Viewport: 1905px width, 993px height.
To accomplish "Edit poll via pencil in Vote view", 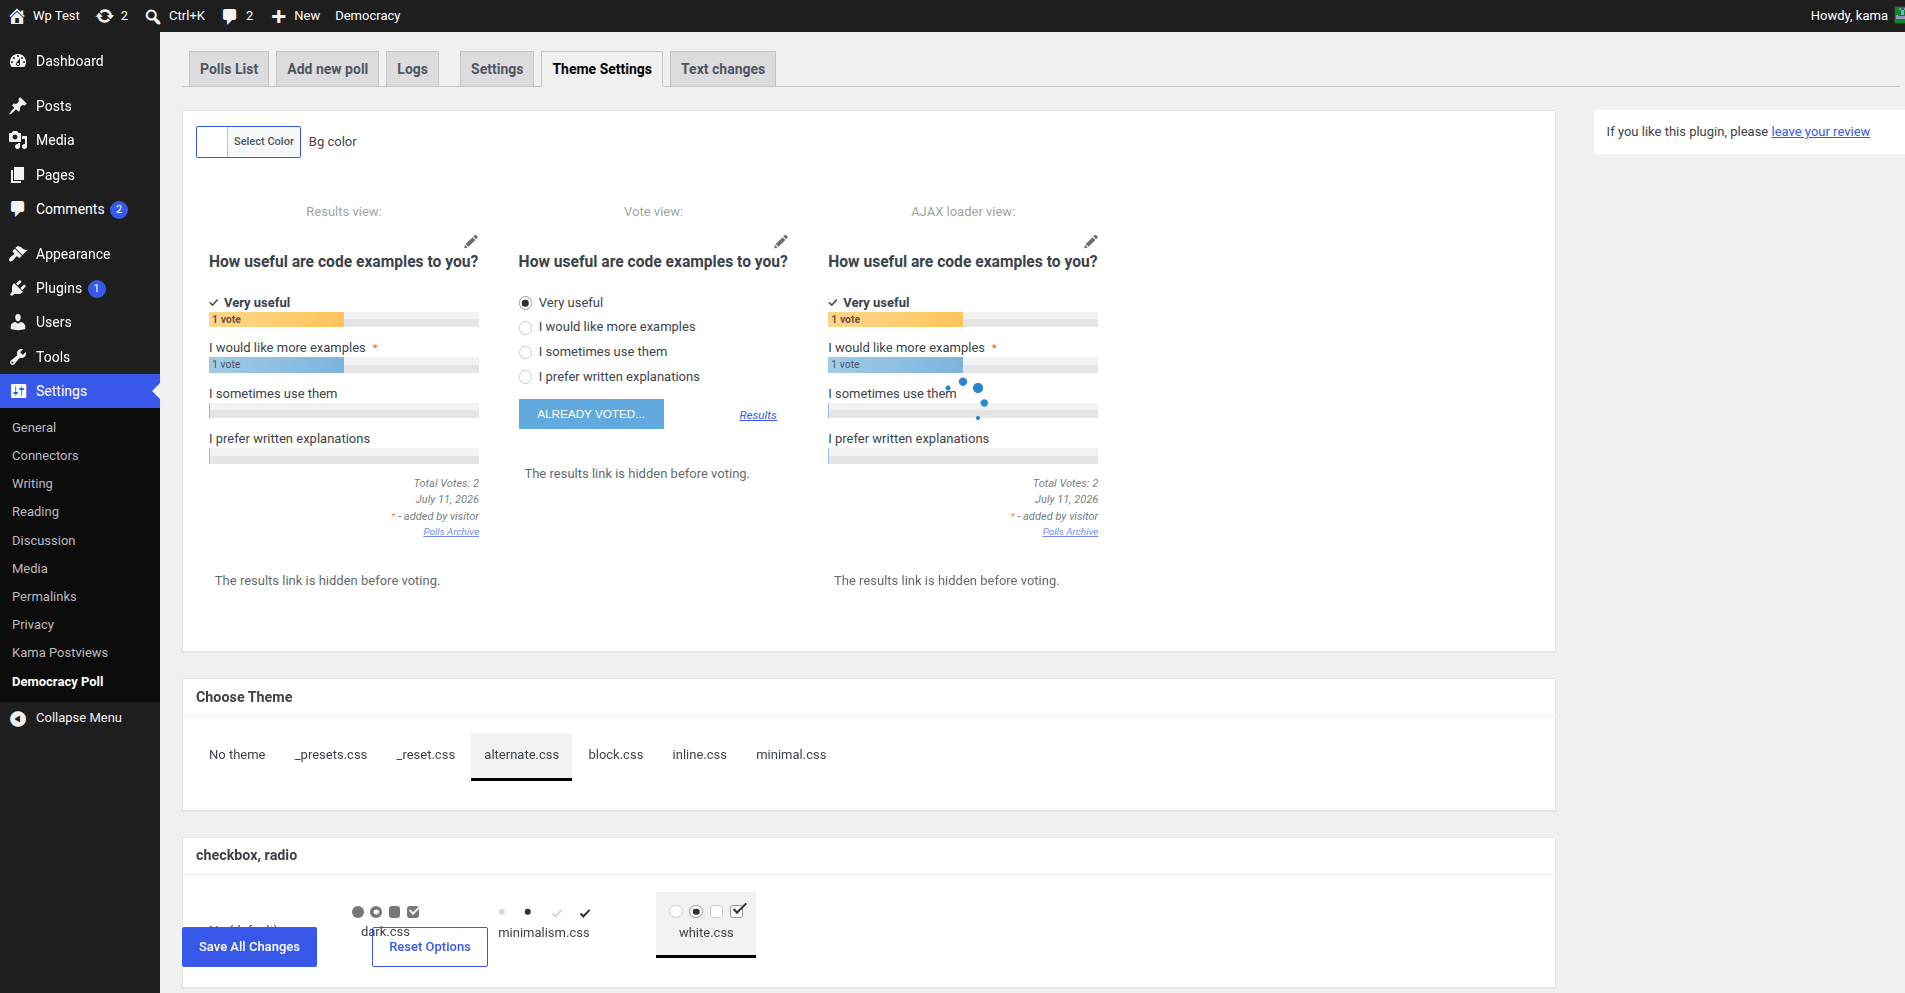I will pyautogui.click(x=781, y=241).
